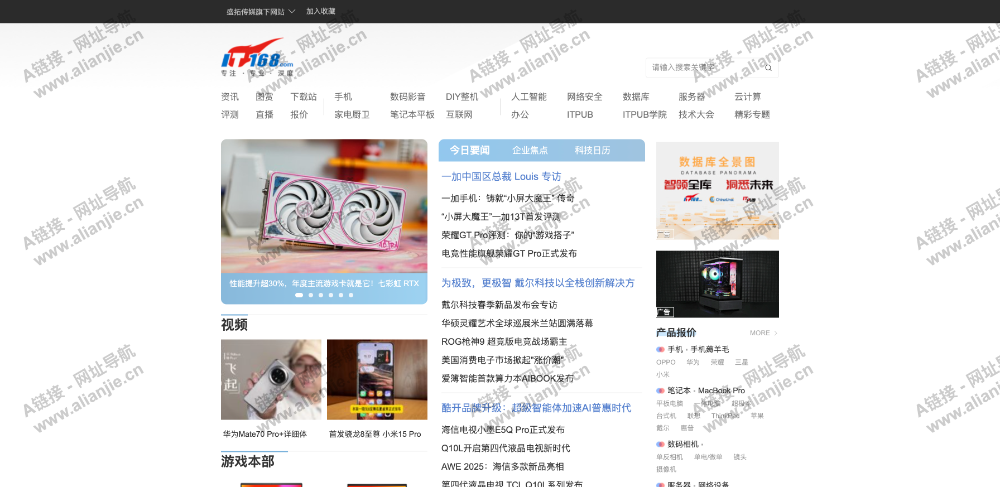Go to the 笔记本平板 channel

[x=412, y=115]
